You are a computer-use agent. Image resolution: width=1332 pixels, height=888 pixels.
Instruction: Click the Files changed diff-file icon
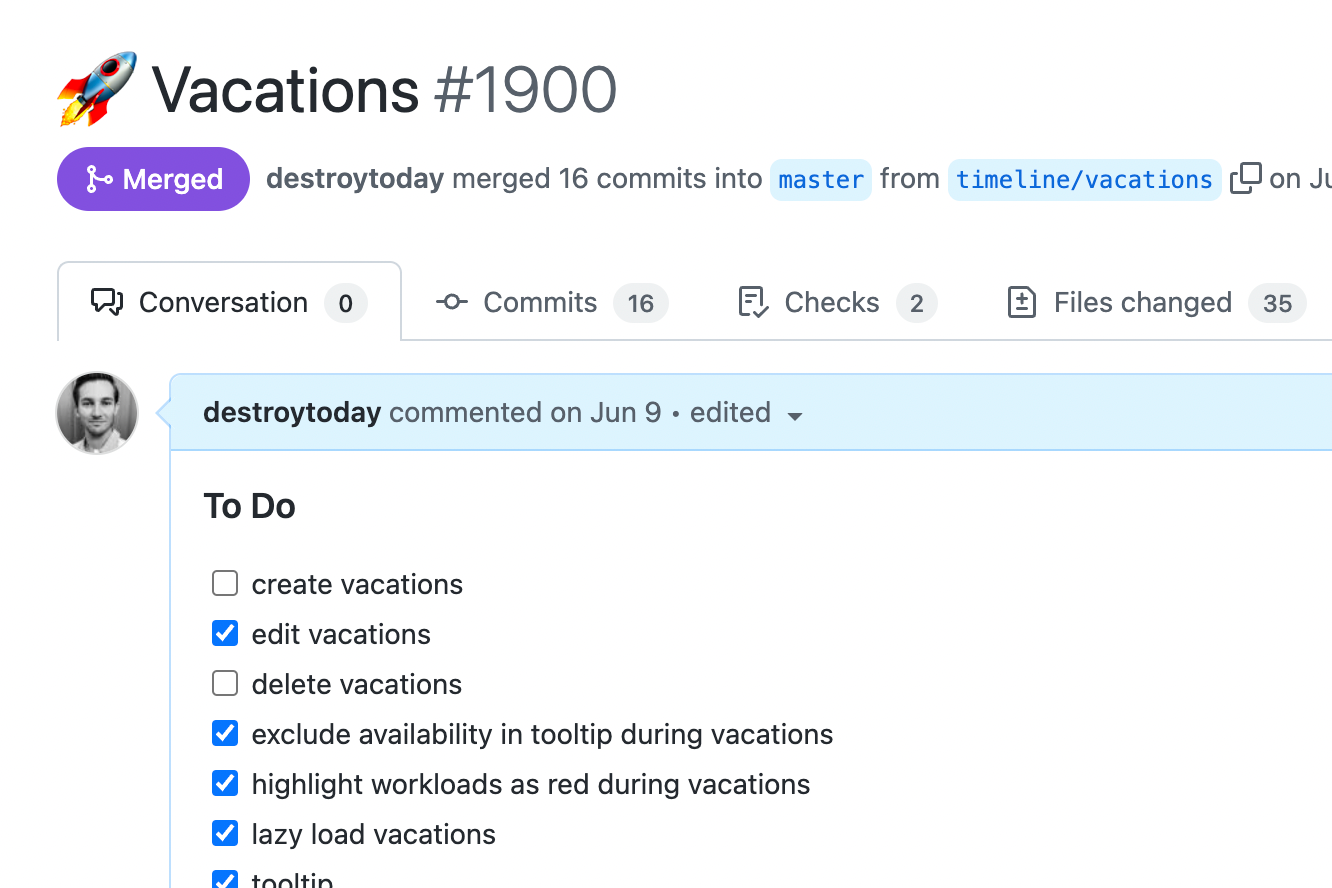1022,302
